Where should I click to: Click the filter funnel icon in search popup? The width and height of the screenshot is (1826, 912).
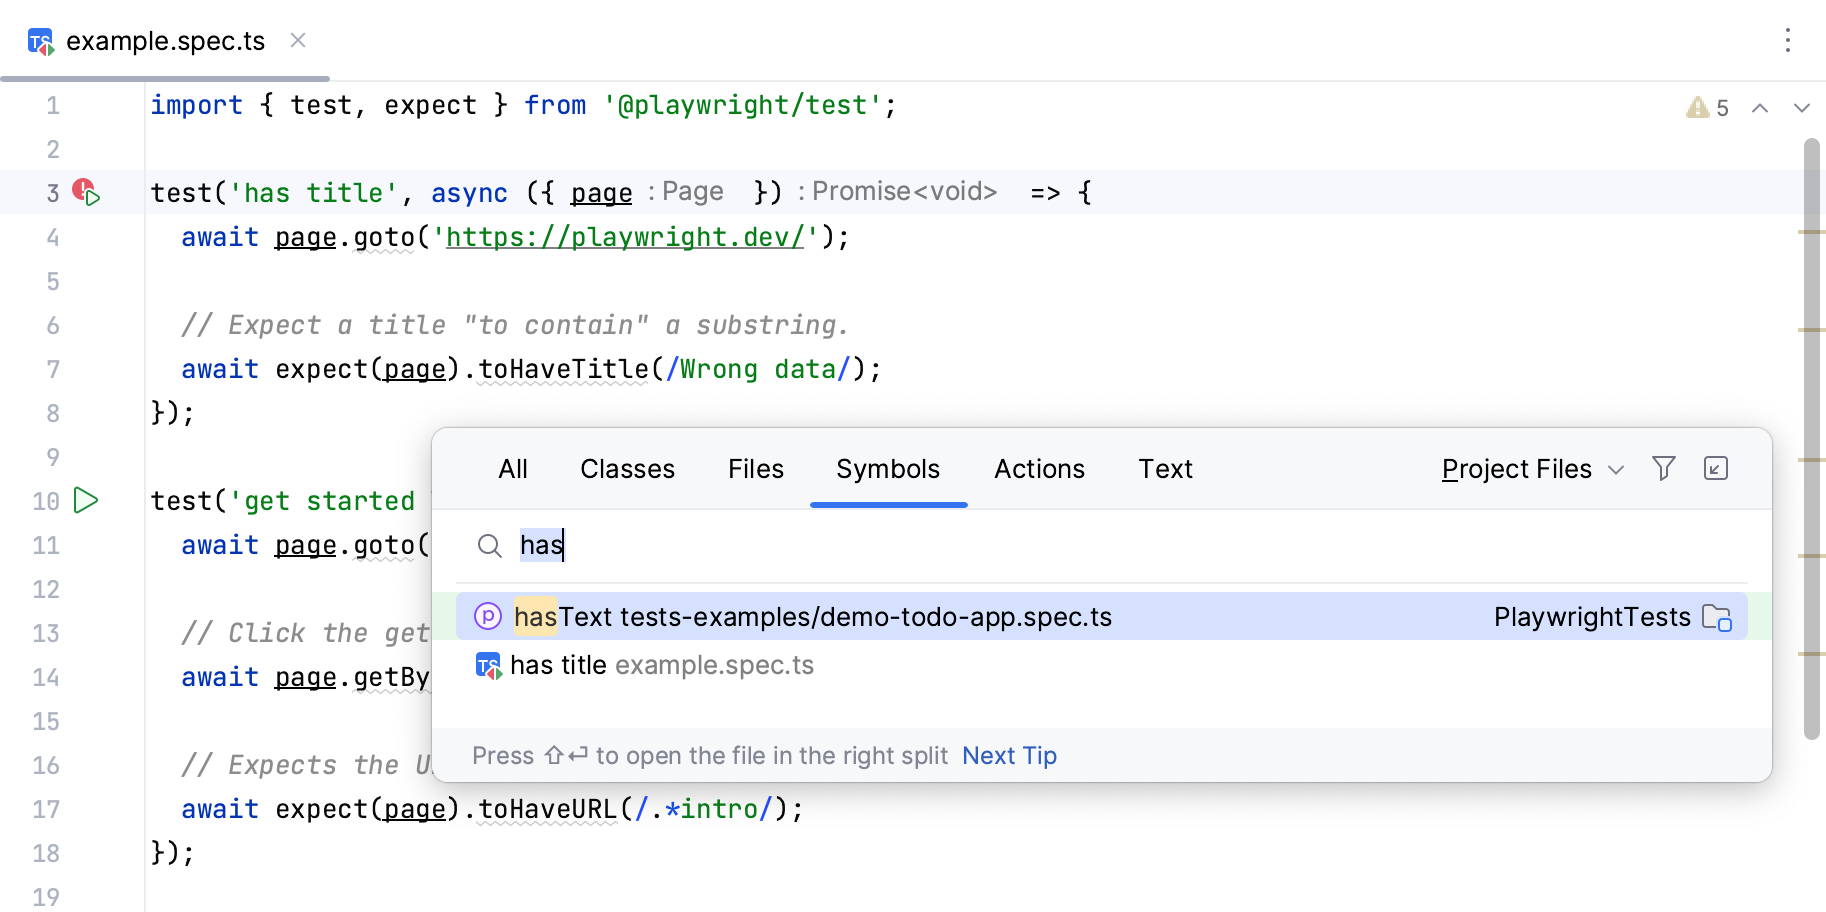(x=1663, y=469)
